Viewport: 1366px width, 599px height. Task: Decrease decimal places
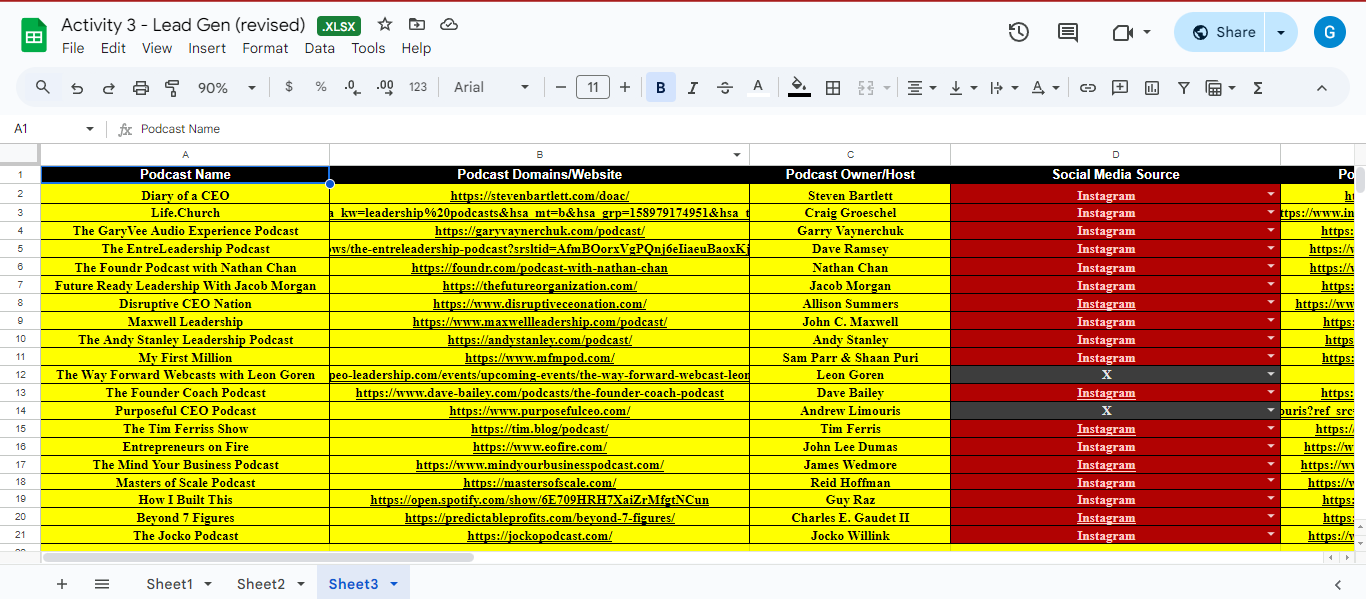[352, 87]
